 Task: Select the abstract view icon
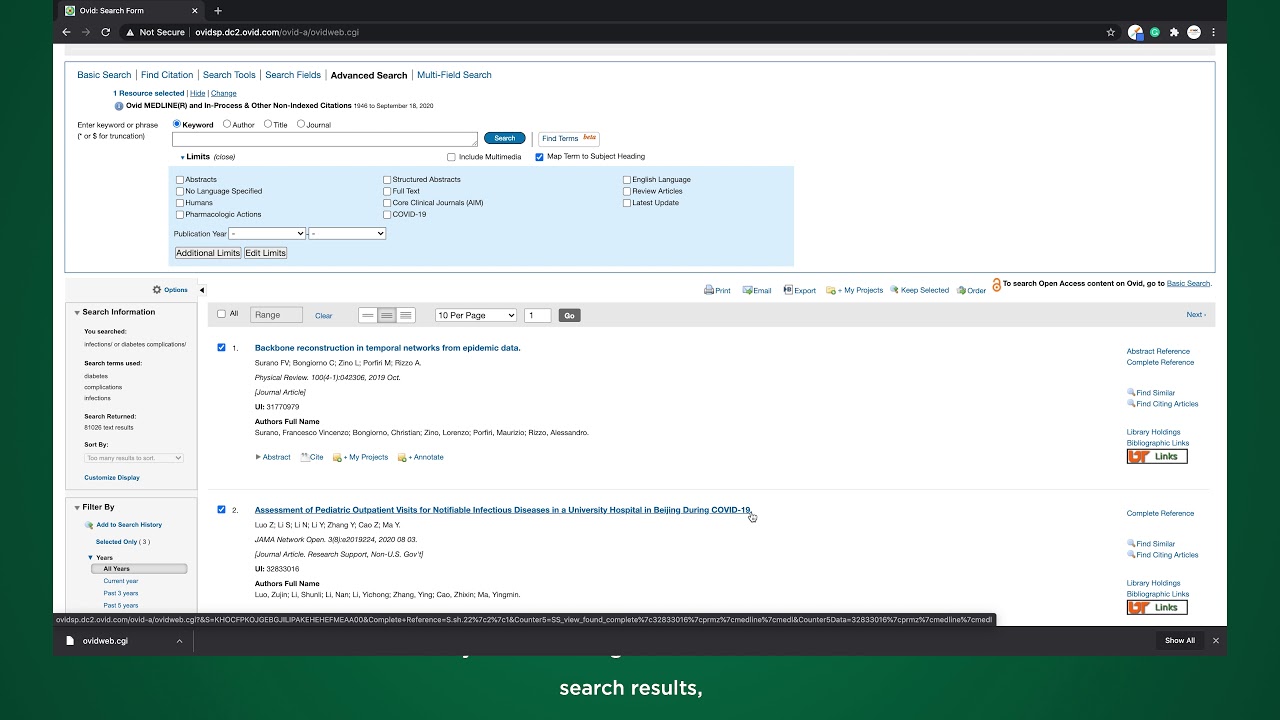pos(405,315)
